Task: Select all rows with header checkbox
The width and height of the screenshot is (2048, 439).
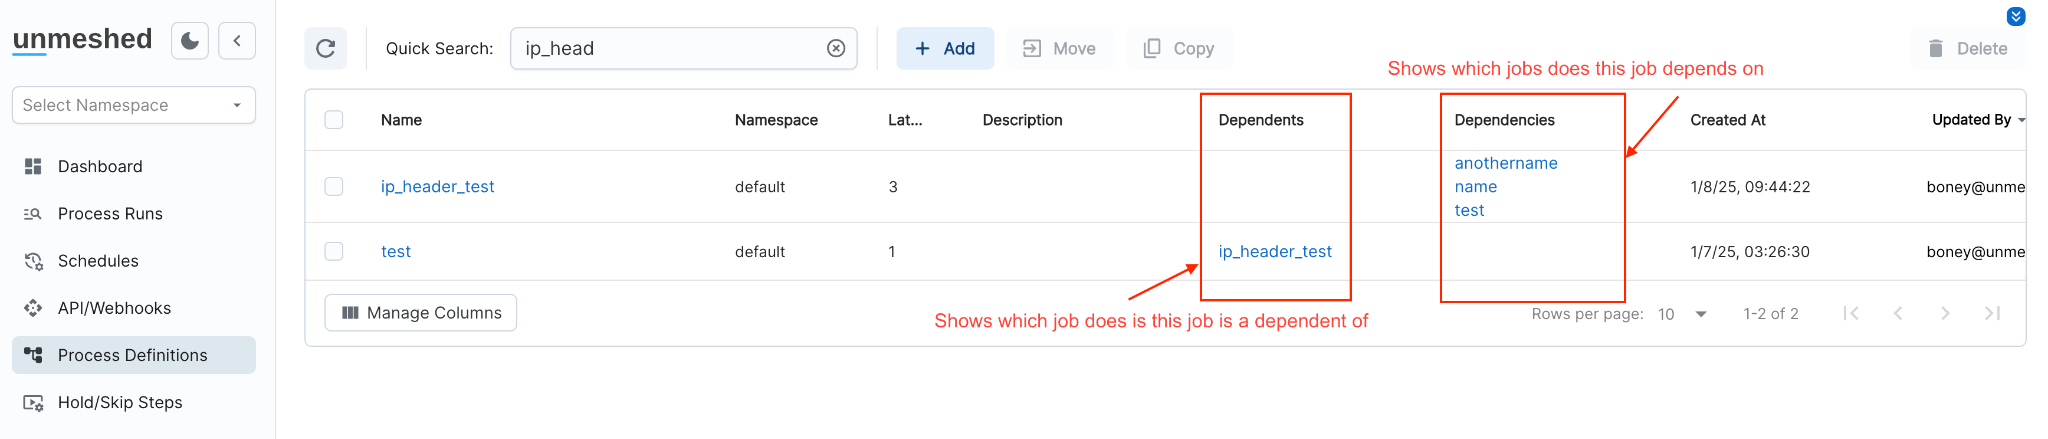Action: tap(334, 120)
